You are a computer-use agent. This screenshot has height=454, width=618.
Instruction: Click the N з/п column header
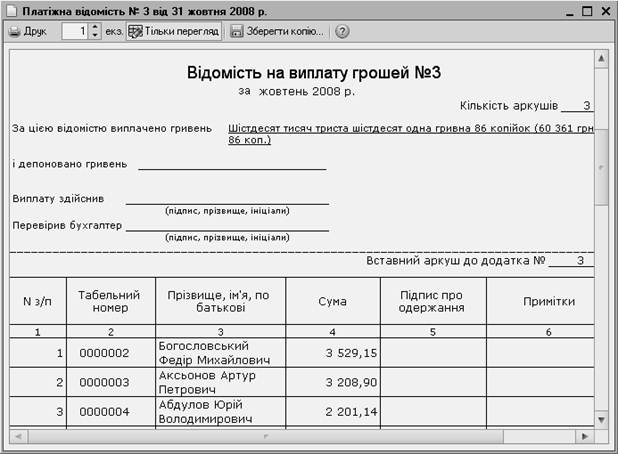(x=37, y=301)
